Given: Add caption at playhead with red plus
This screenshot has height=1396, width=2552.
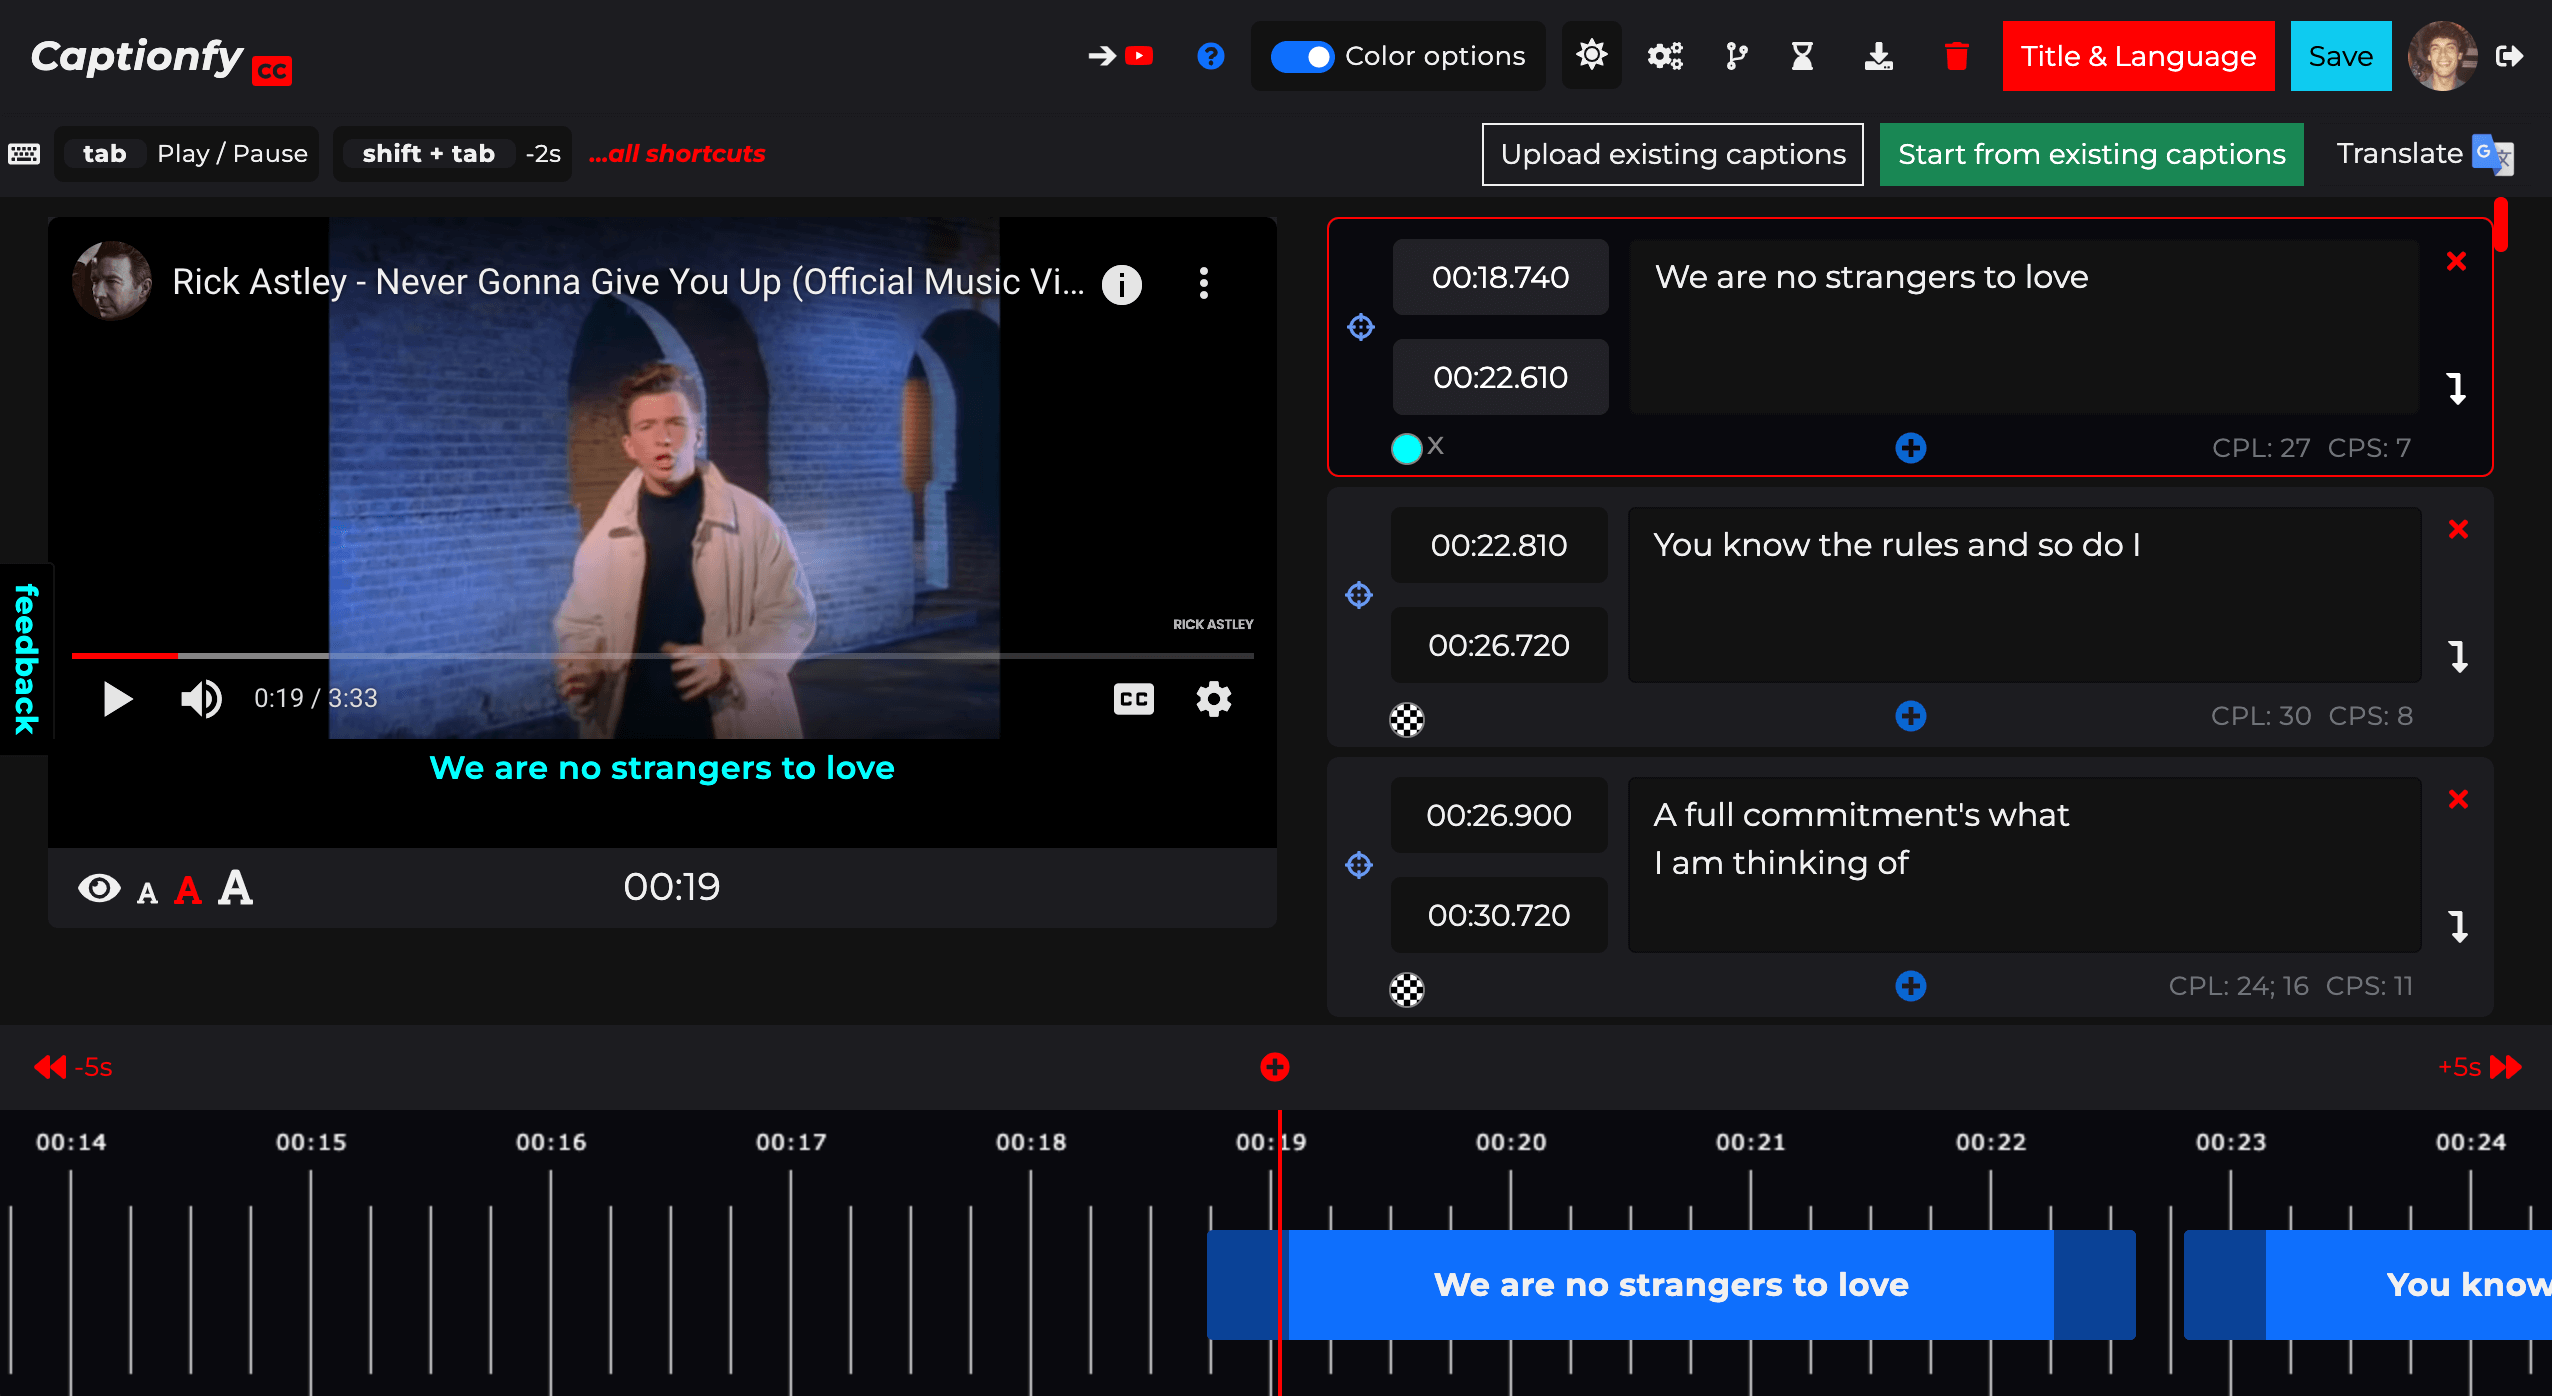Looking at the screenshot, I should pyautogui.click(x=1274, y=1067).
